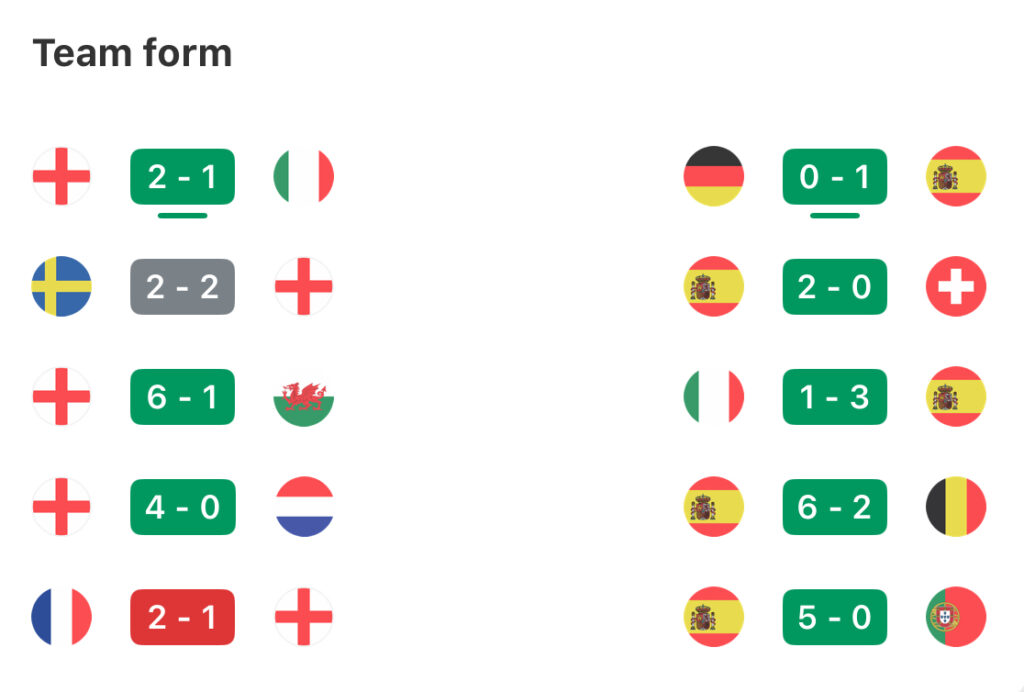Viewport: 1024px width, 692px height.
Task: Open the 6 - 1 England Wales score
Action: [182, 397]
